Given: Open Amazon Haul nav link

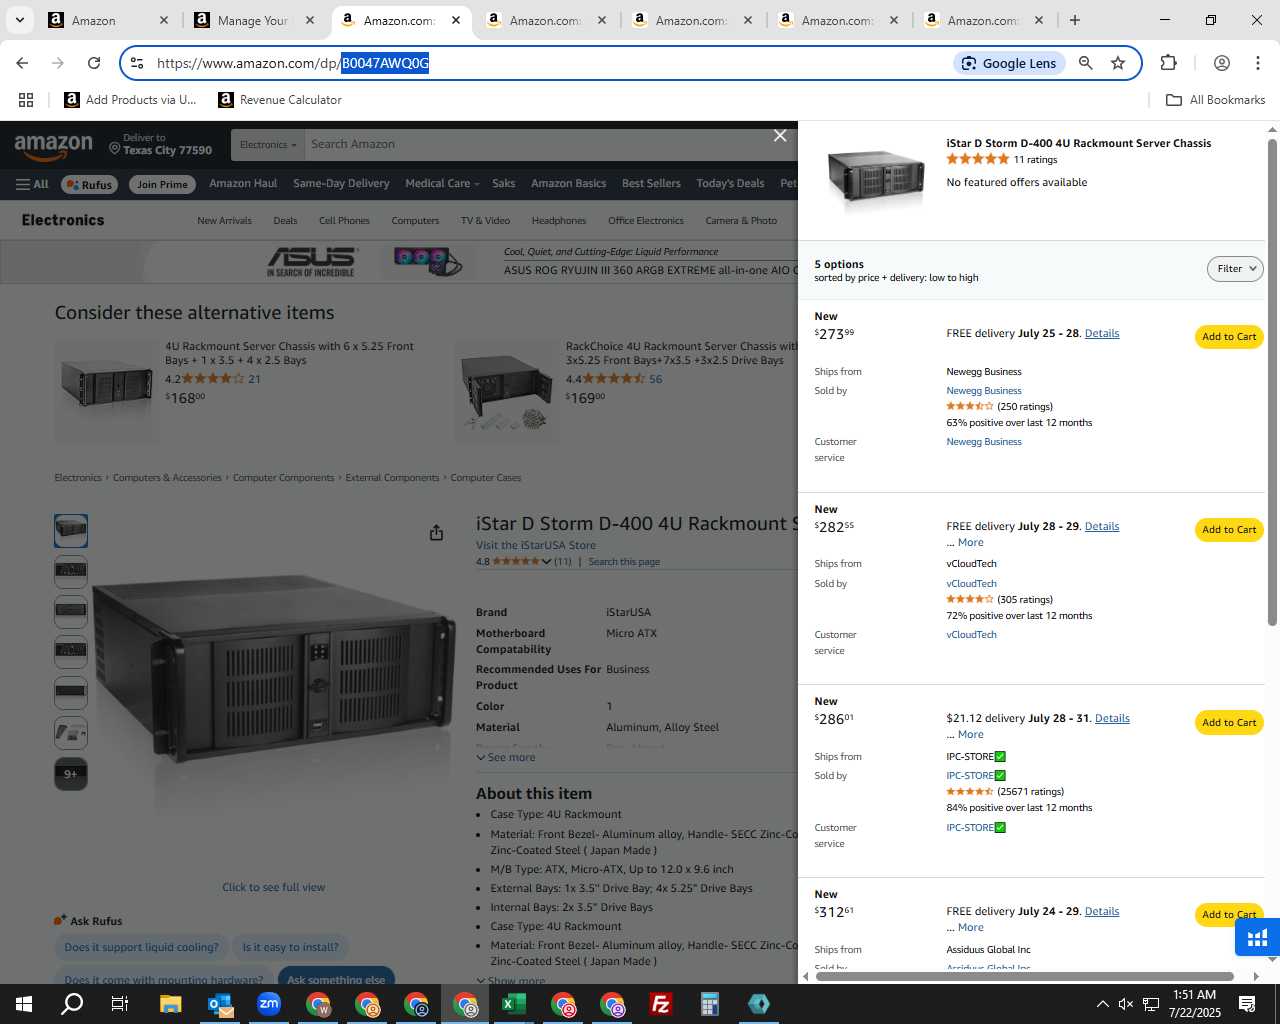Looking at the screenshot, I should (x=243, y=184).
